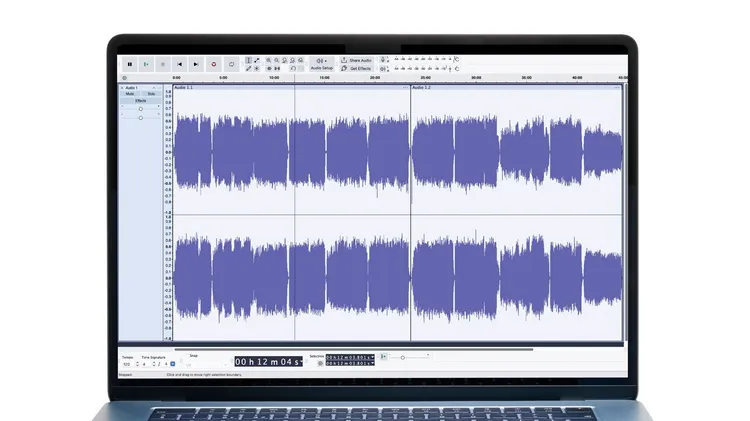Image resolution: width=750 pixels, height=421 pixels.
Task: Skip to the start of the project
Action: point(180,64)
